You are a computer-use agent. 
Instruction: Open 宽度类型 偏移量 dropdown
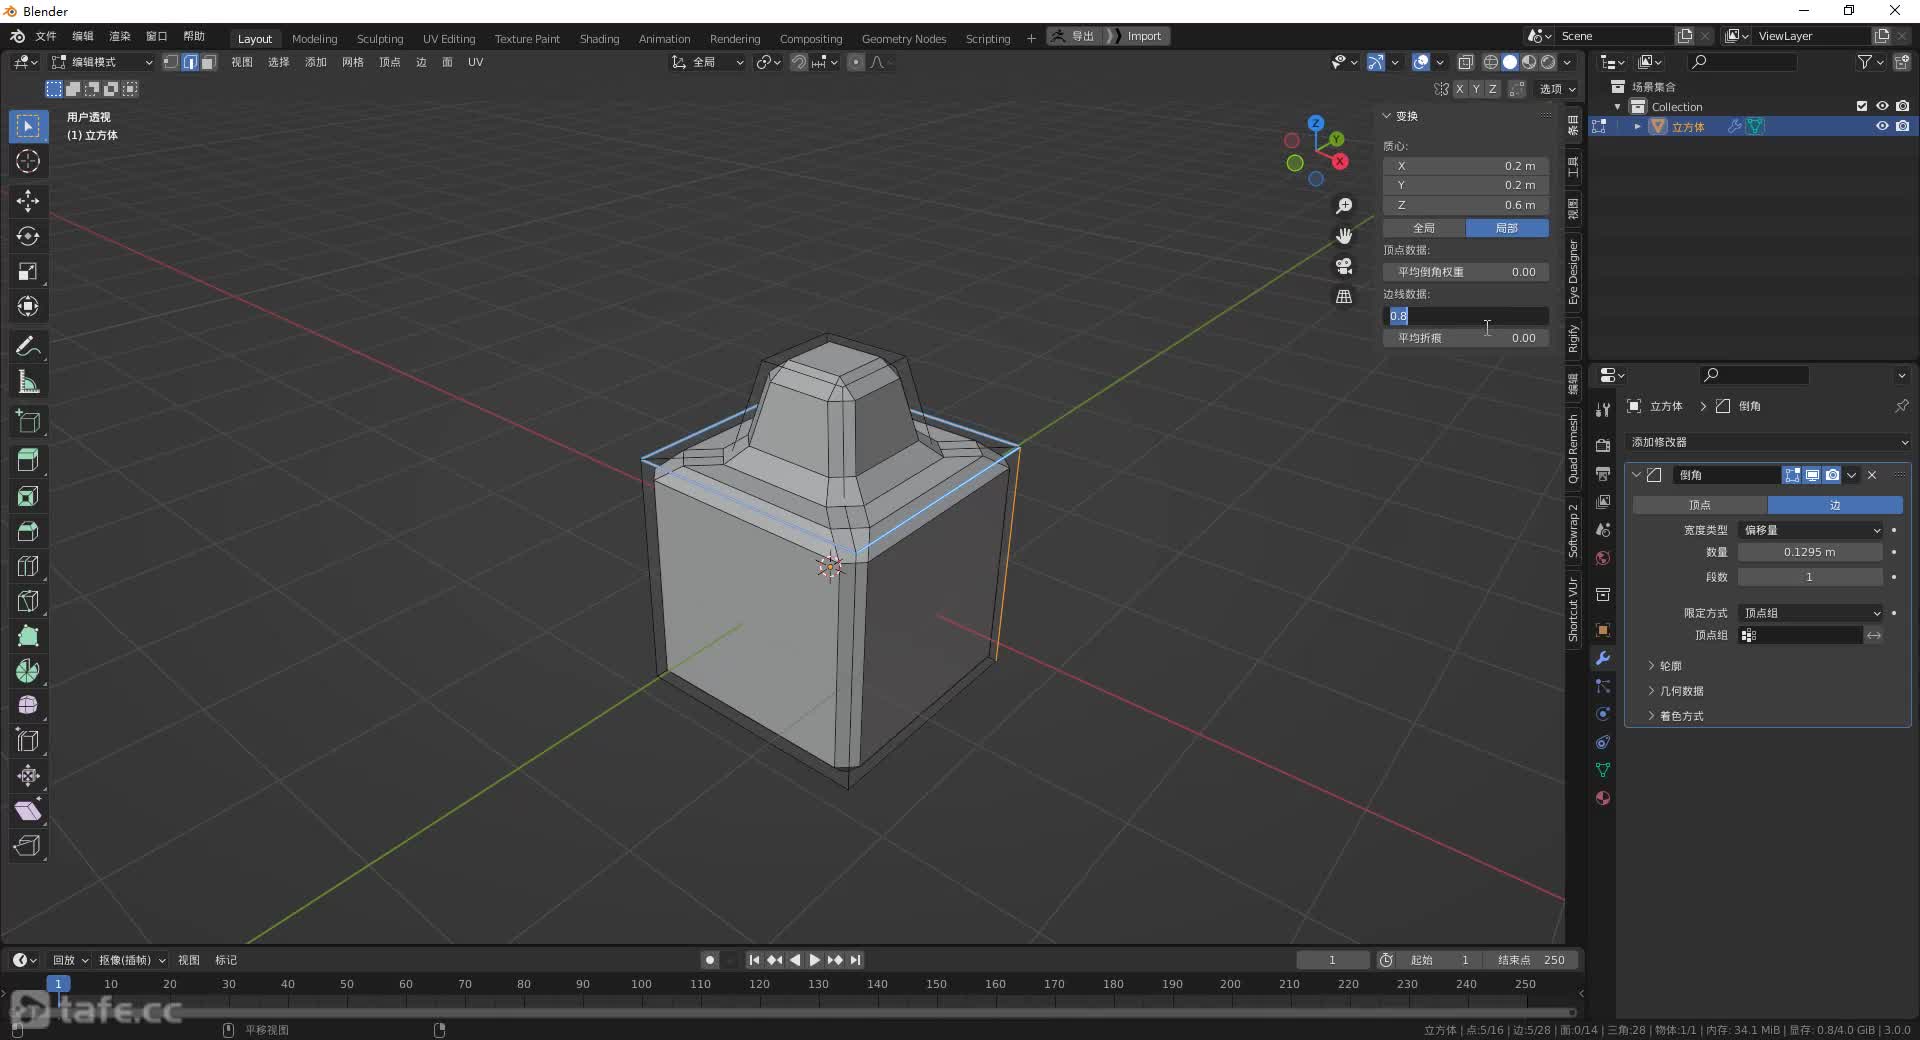[x=1811, y=530]
